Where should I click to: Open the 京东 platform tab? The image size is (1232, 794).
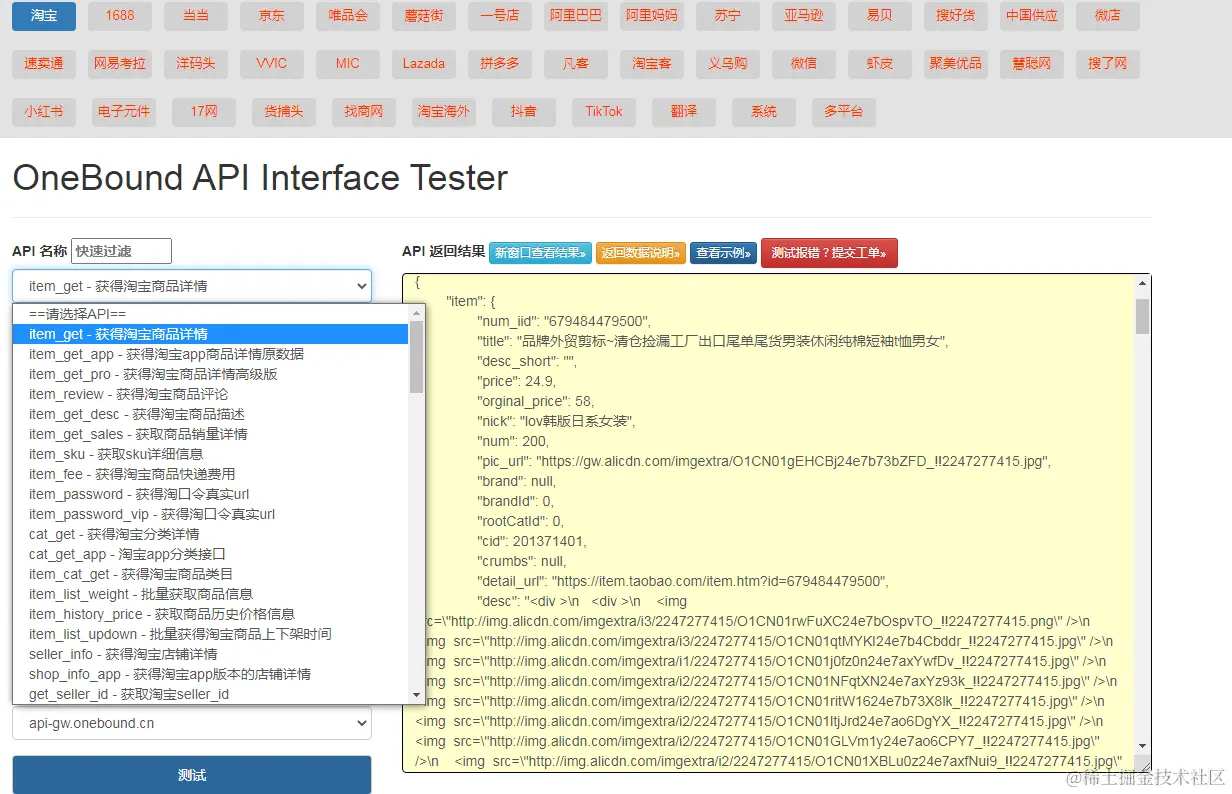point(272,16)
